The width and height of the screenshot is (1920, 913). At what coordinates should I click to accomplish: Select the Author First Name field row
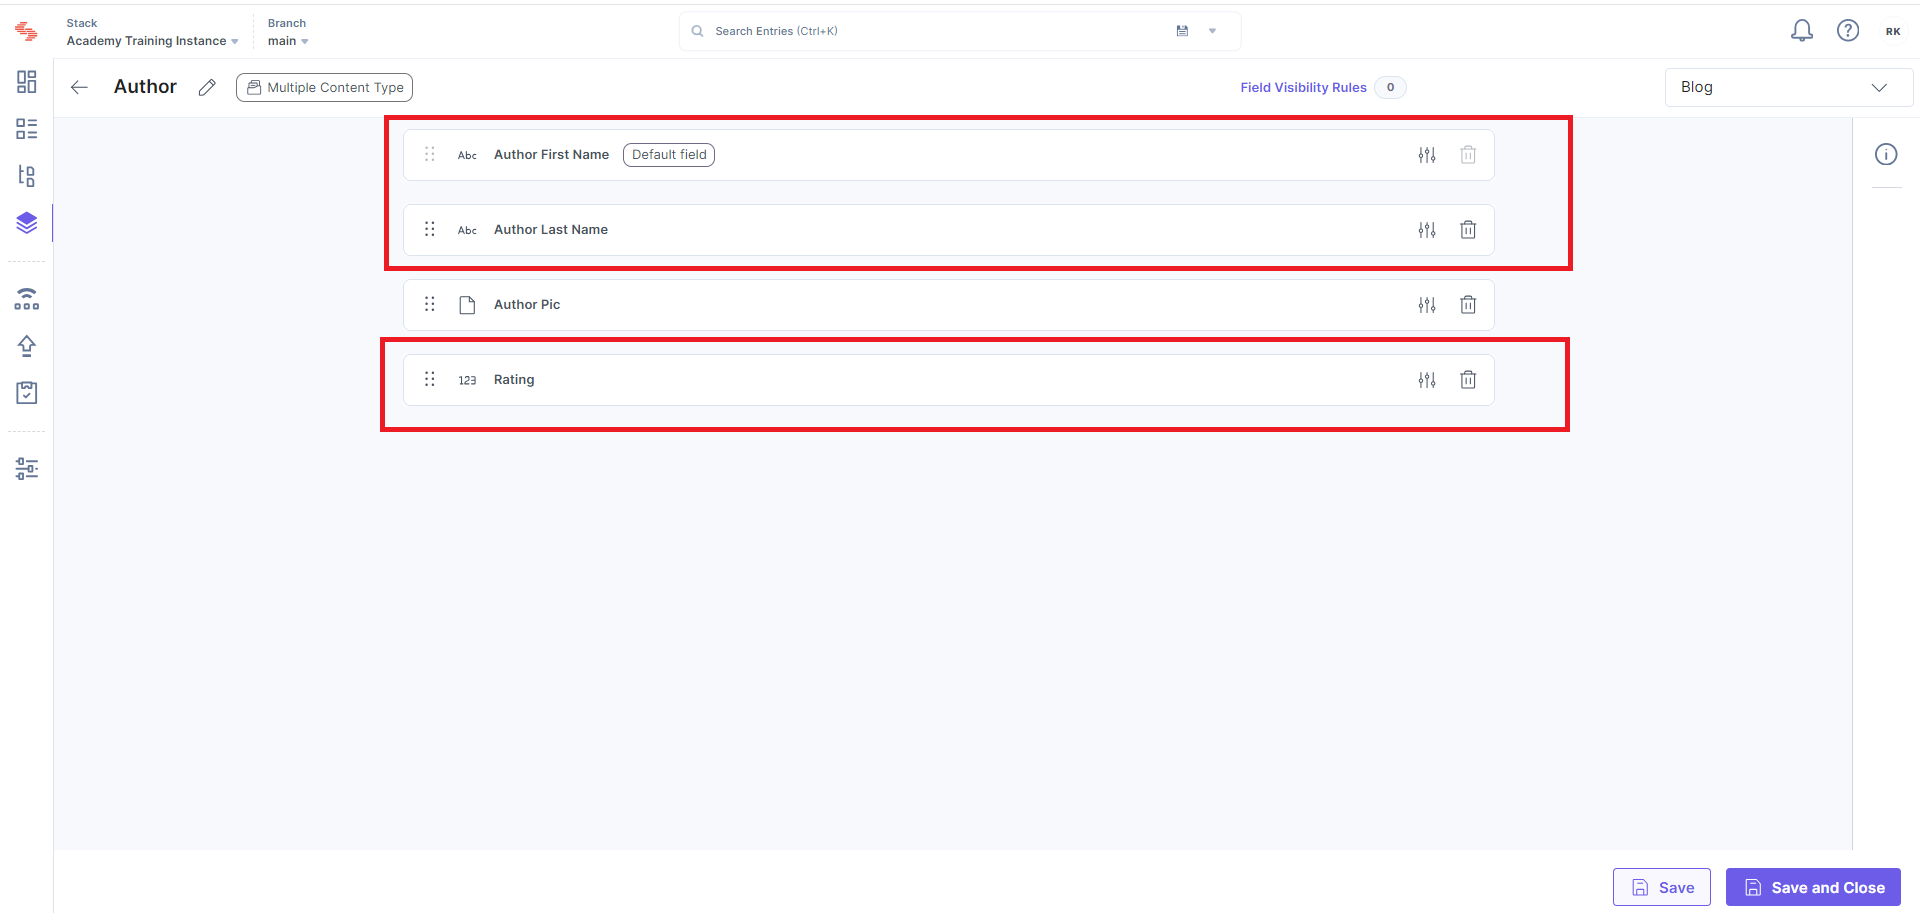coord(948,155)
